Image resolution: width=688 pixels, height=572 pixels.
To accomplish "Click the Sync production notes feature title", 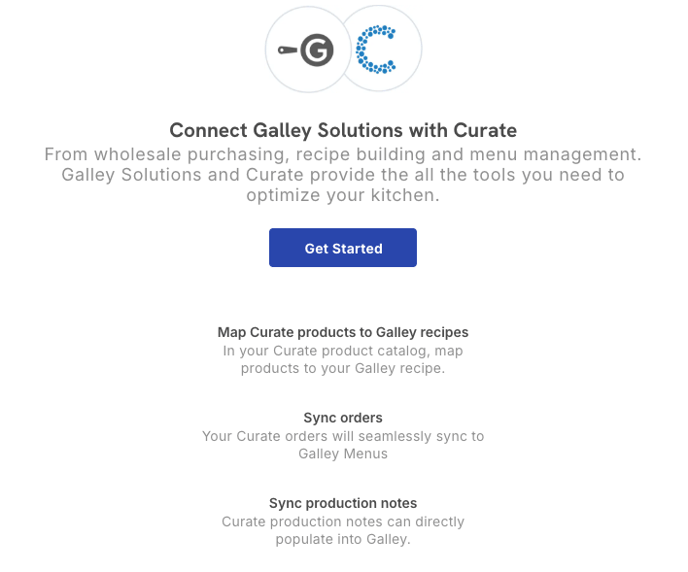I will click(343, 503).
